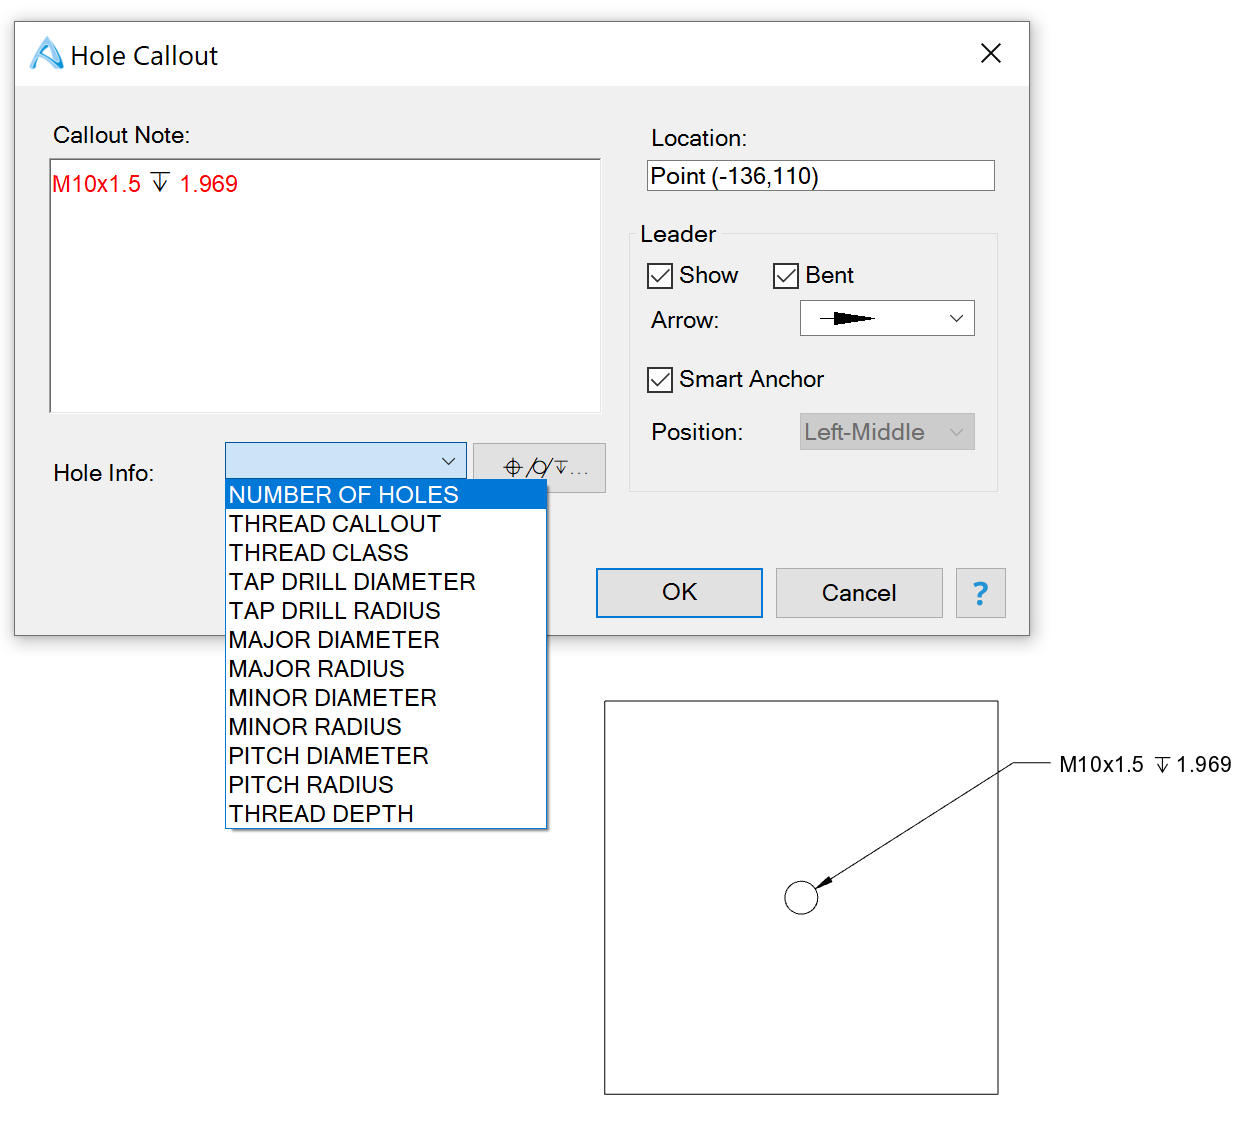
Task: Select MAJOR RADIUS entry
Action: (x=386, y=669)
